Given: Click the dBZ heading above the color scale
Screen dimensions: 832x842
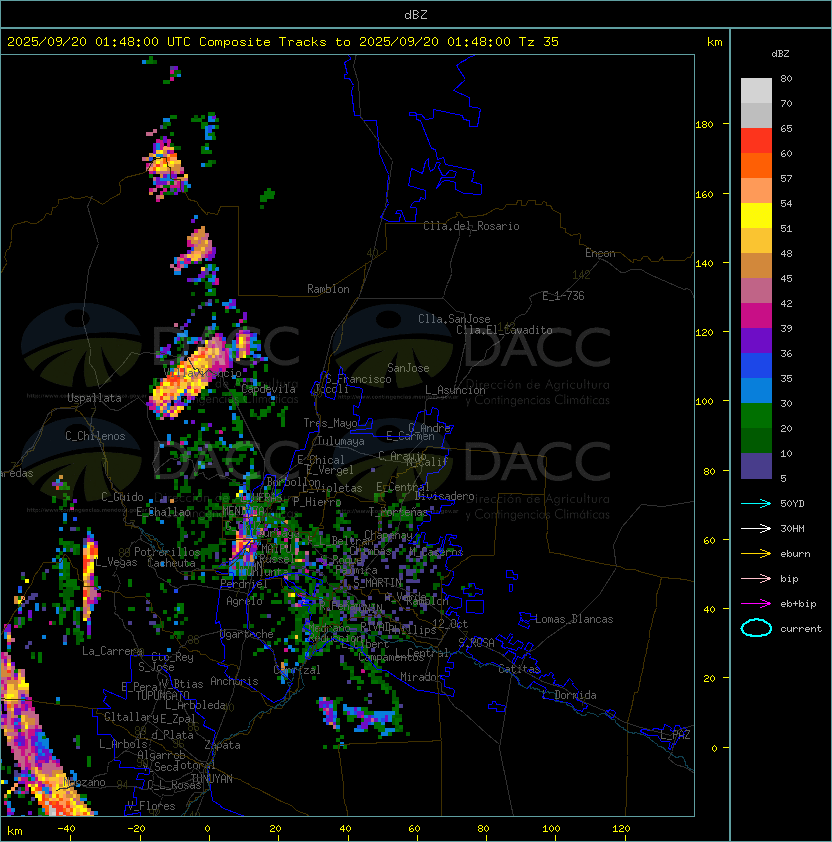Looking at the screenshot, I should pyautogui.click(x=780, y=54).
